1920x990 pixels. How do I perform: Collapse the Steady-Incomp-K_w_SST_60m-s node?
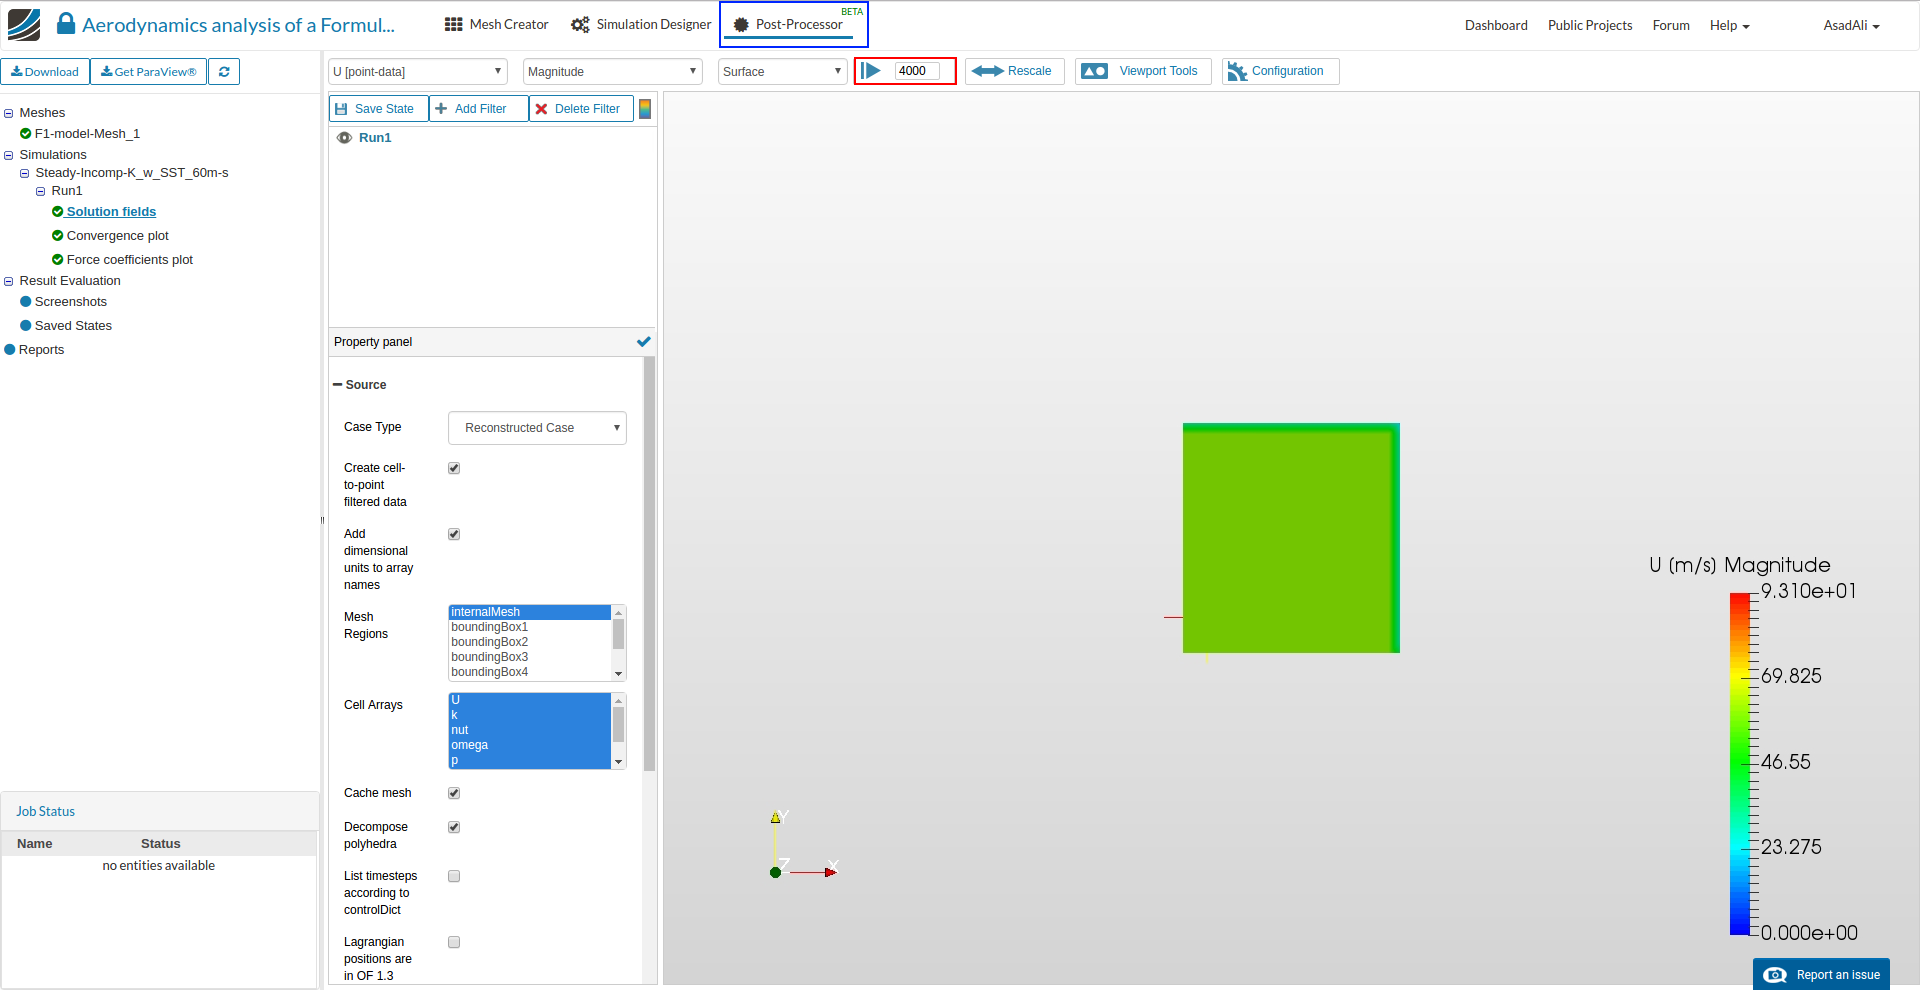25,174
